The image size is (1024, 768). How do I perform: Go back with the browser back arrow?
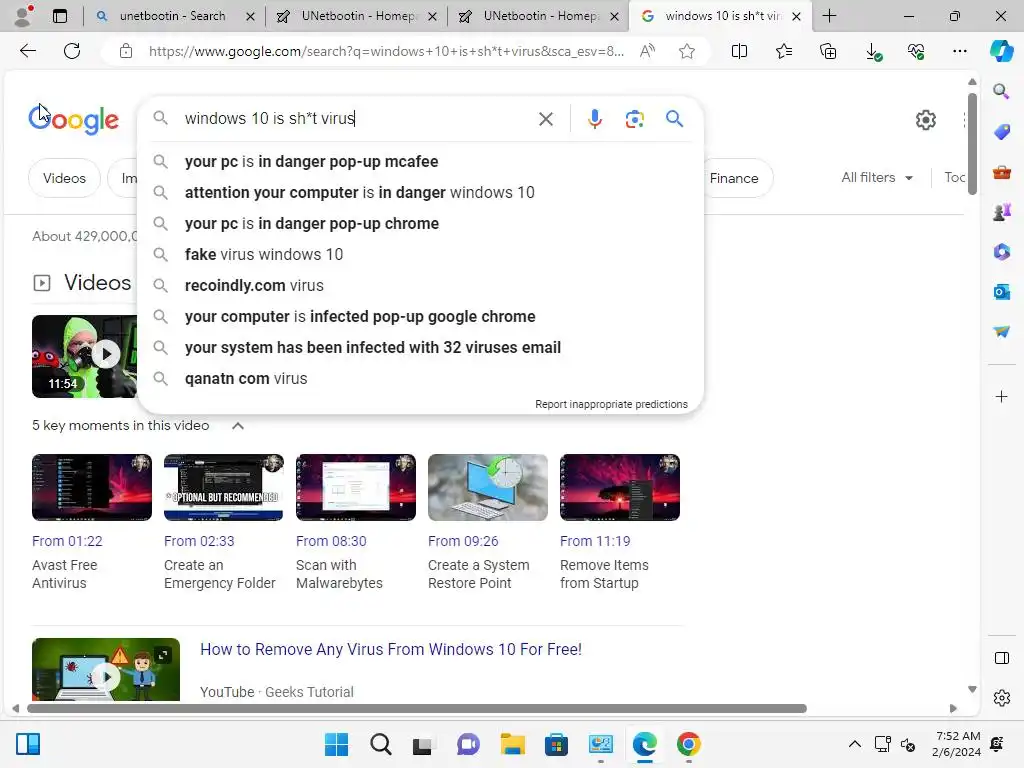27,51
